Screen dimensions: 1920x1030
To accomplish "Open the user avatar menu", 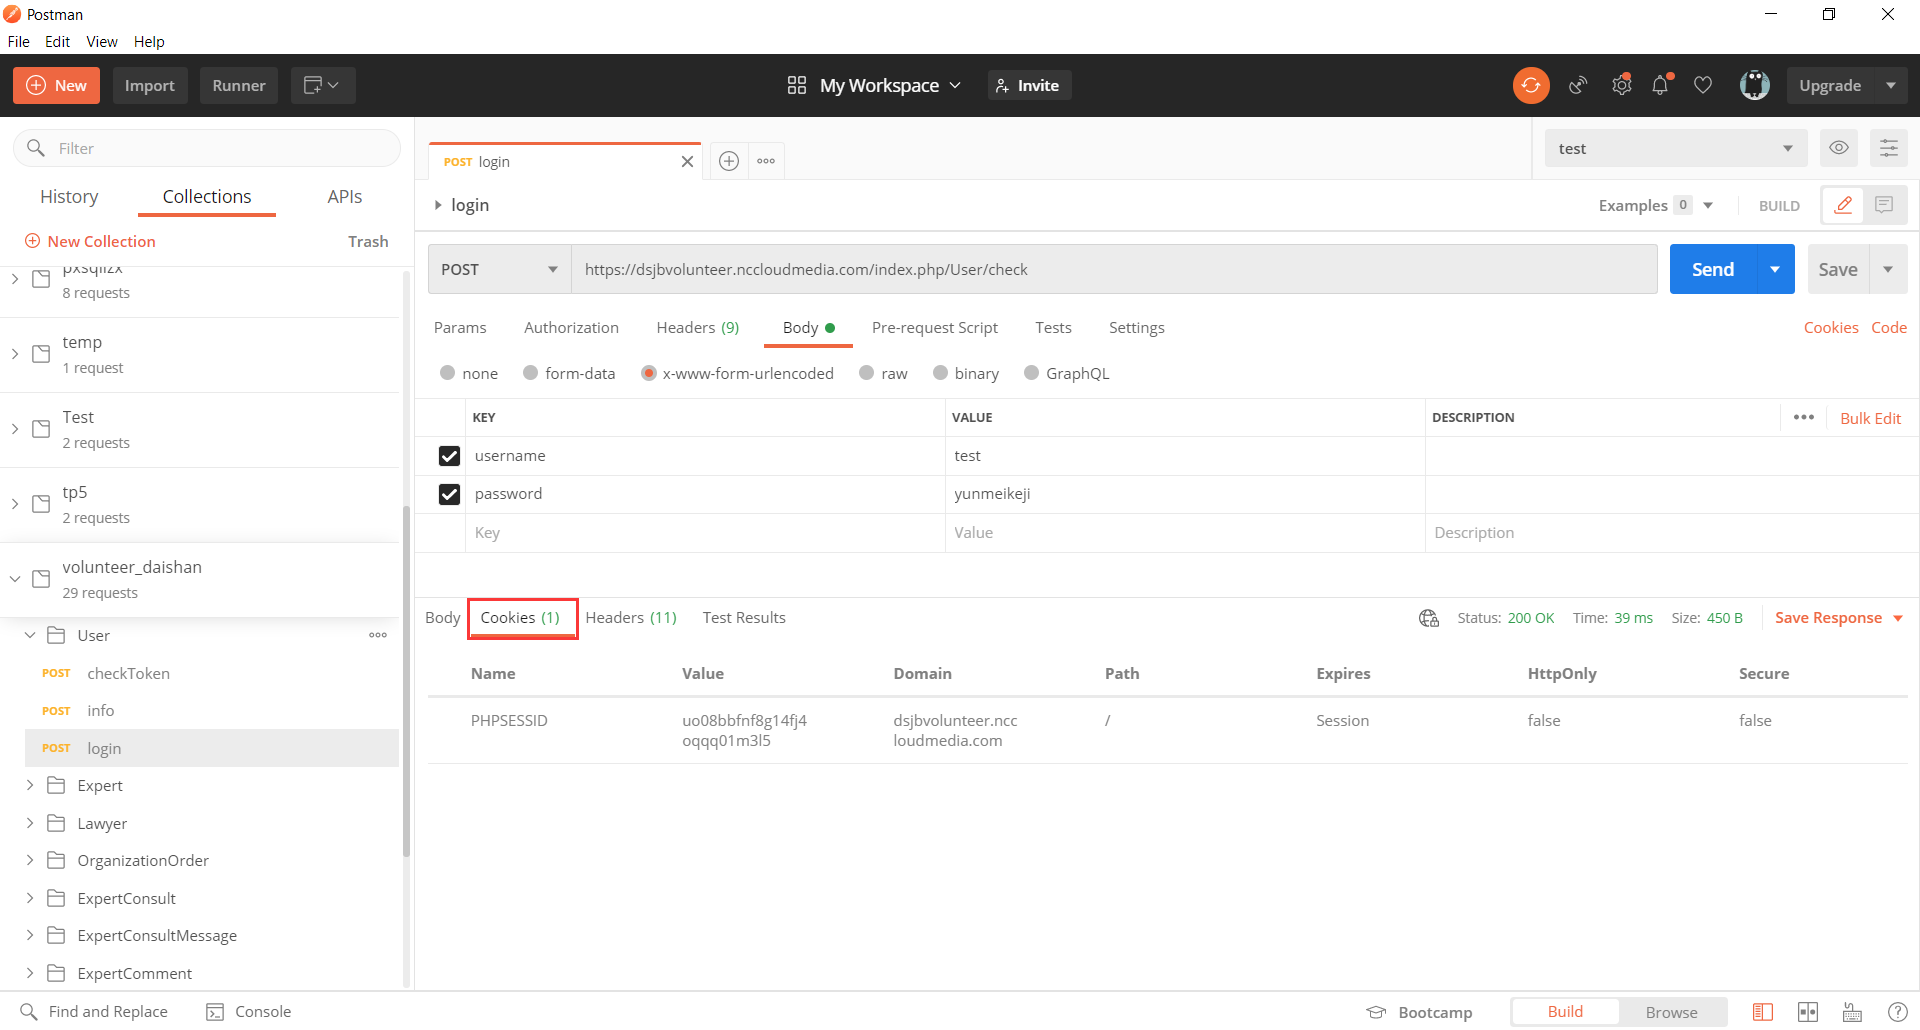I will click(1755, 86).
